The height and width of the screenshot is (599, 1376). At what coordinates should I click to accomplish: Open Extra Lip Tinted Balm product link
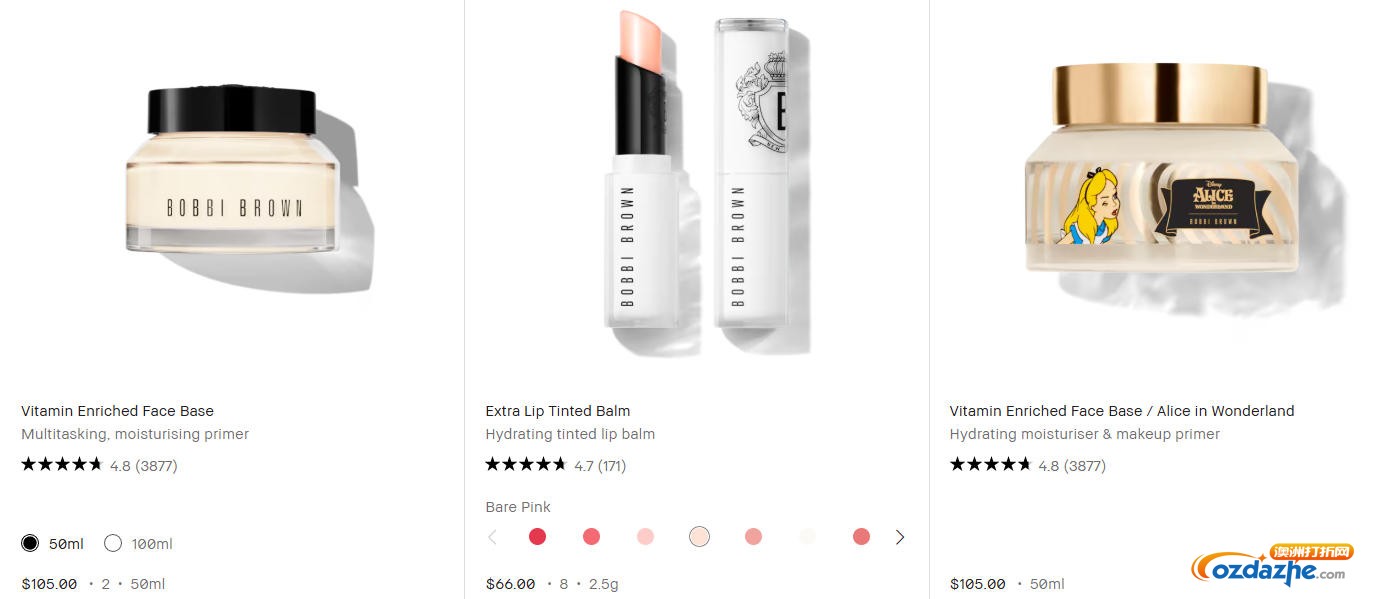point(558,411)
